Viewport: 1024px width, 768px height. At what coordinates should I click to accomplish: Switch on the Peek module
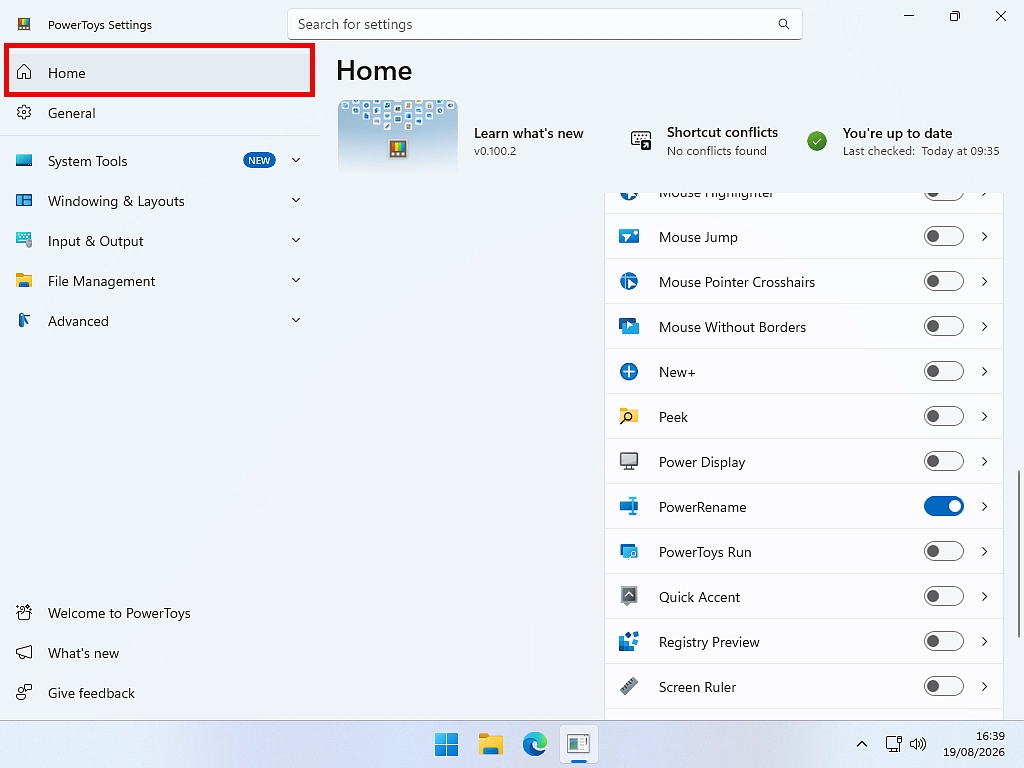[x=944, y=417]
